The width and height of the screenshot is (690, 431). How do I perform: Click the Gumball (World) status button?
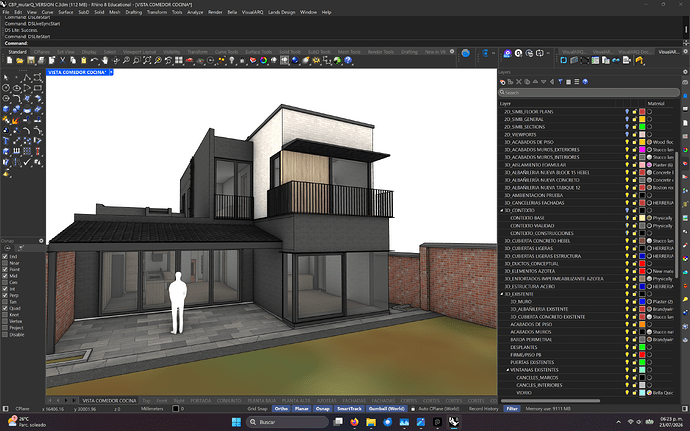click(386, 409)
